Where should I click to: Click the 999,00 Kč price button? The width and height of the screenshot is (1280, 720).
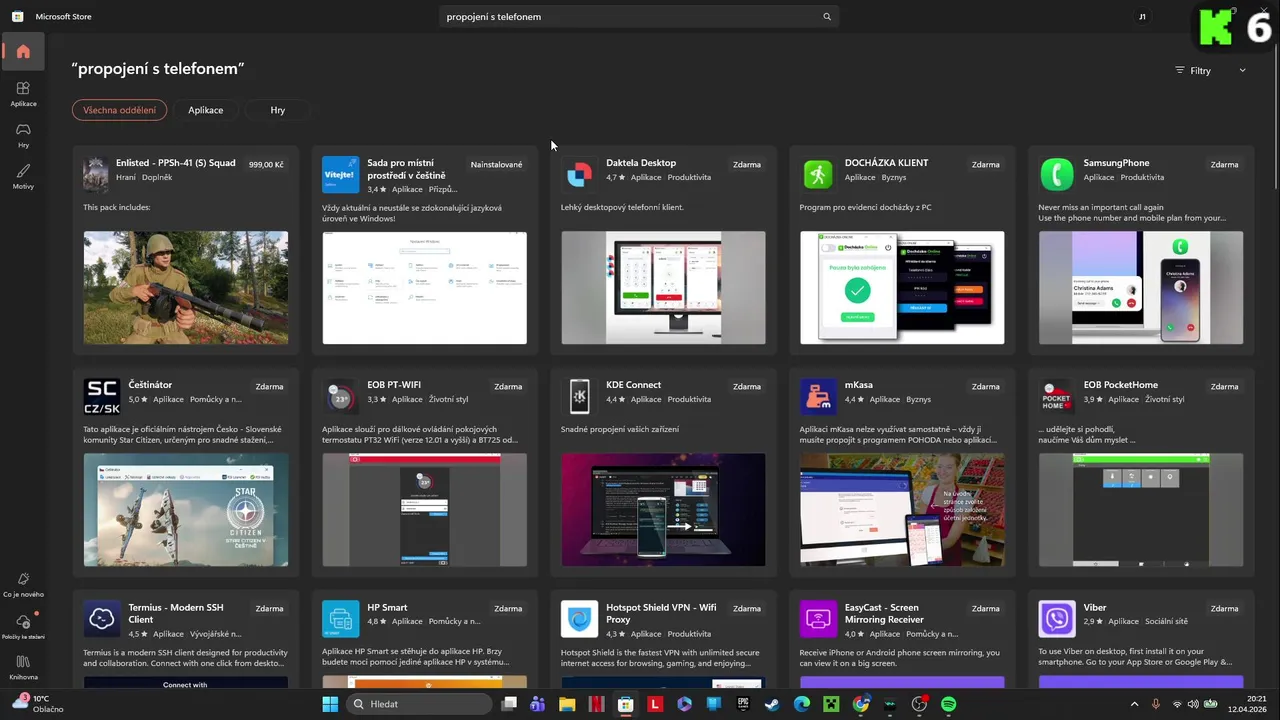266,164
